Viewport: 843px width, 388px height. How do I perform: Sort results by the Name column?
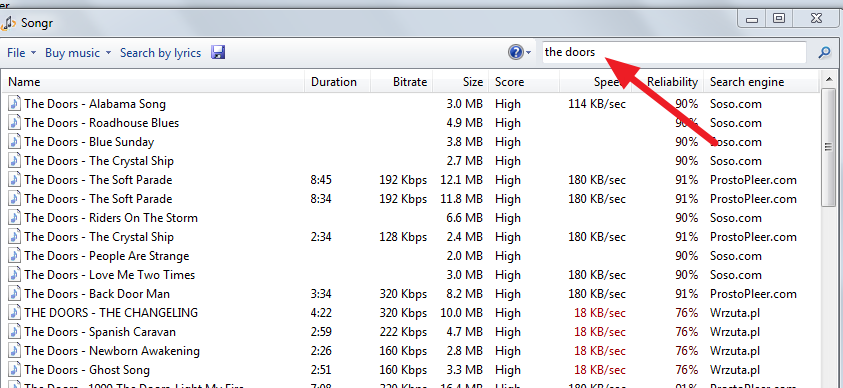[x=154, y=82]
